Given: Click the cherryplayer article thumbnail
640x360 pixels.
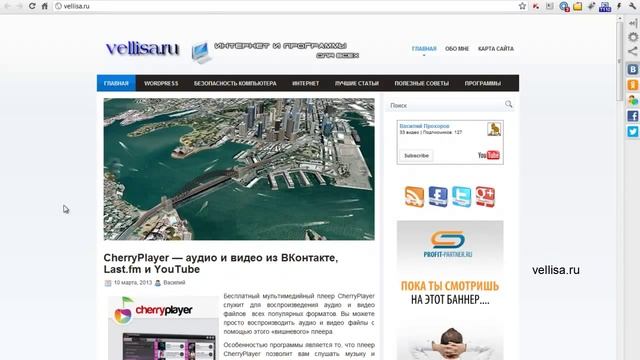Looking at the screenshot, I should click(x=163, y=328).
